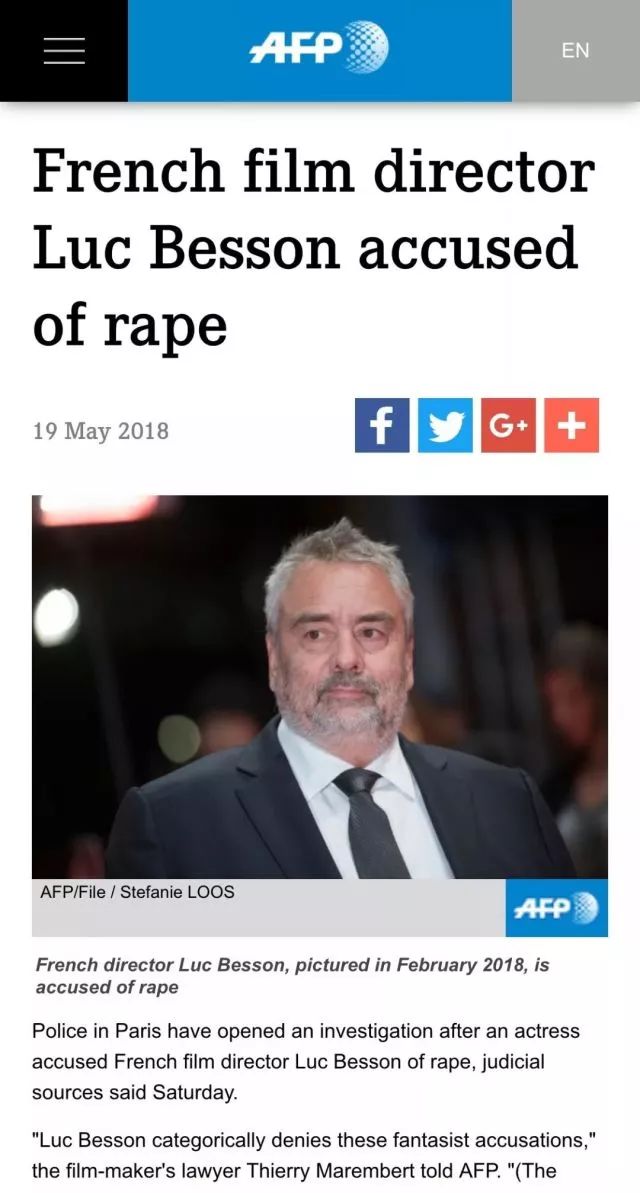The height and width of the screenshot is (1193, 640).
Task: Click the blue AFP header bar
Action: coord(320,50)
